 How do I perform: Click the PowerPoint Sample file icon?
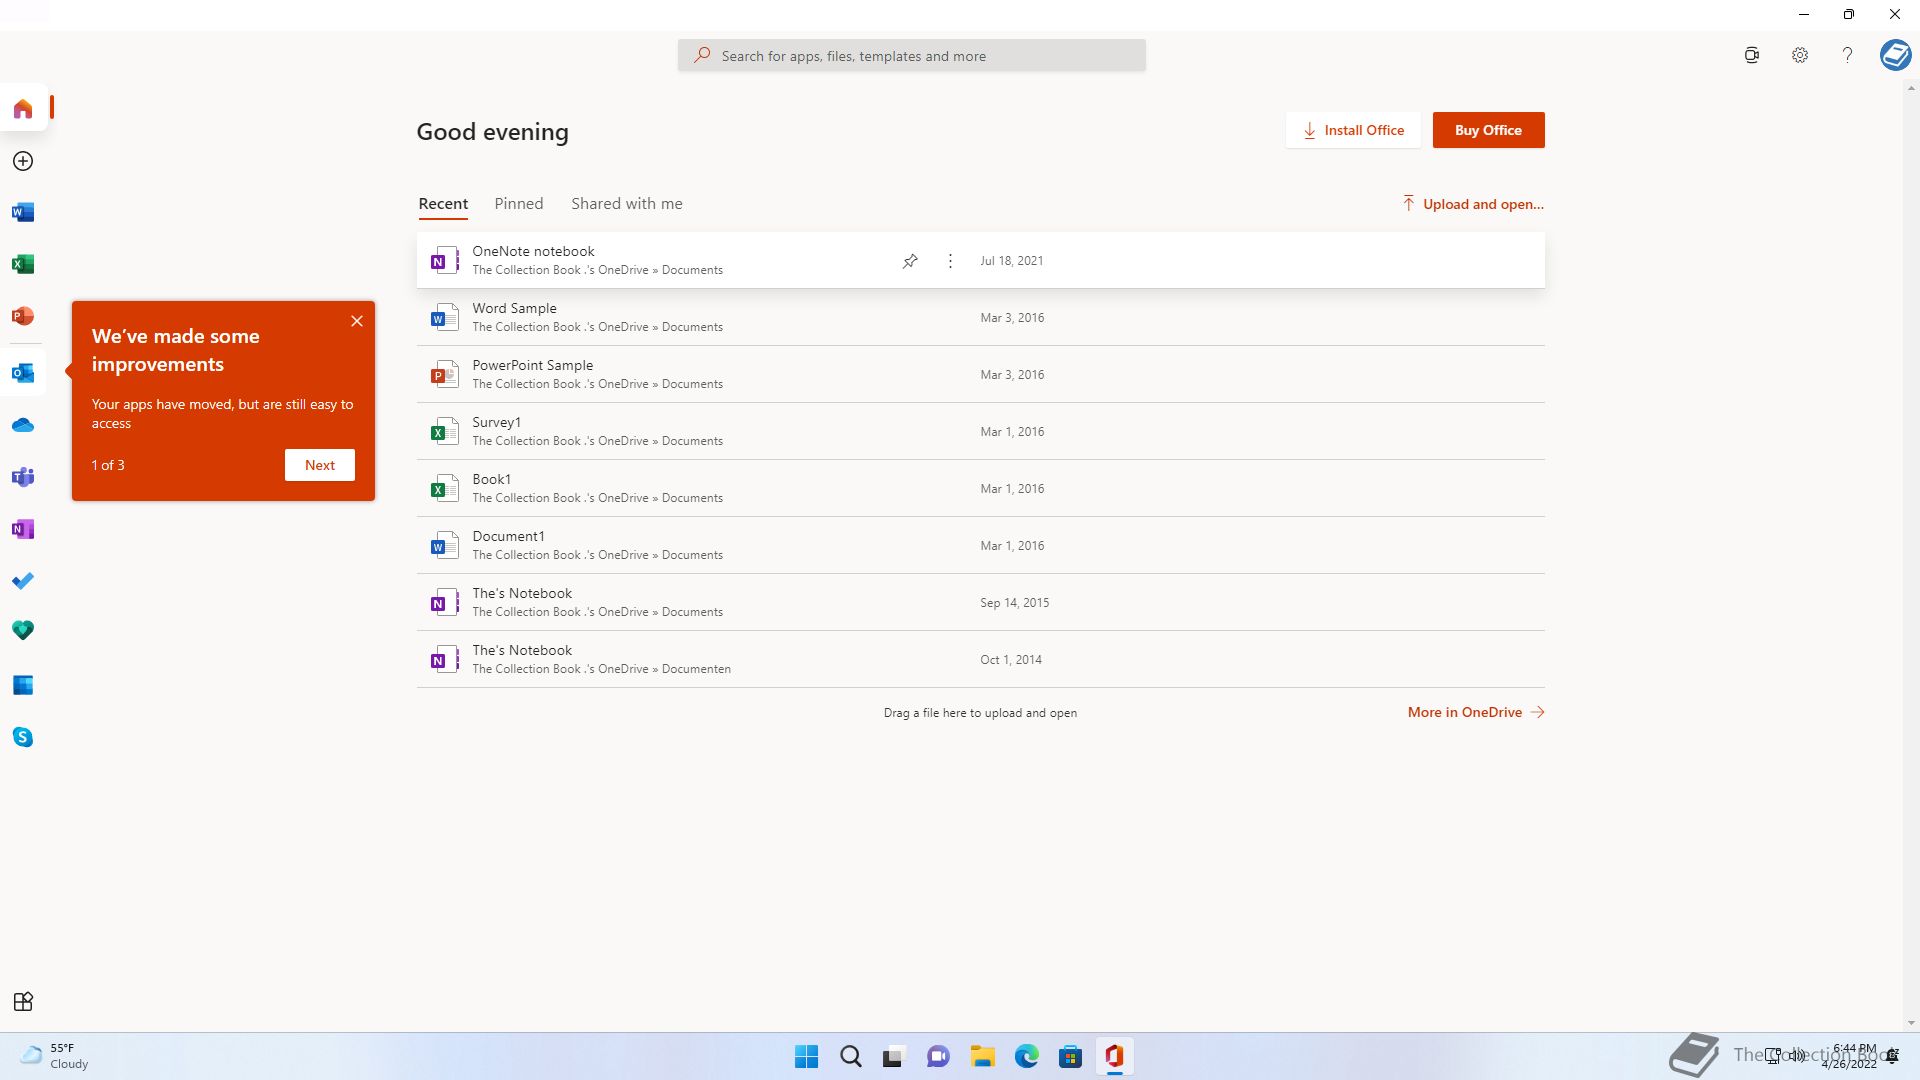tap(444, 375)
